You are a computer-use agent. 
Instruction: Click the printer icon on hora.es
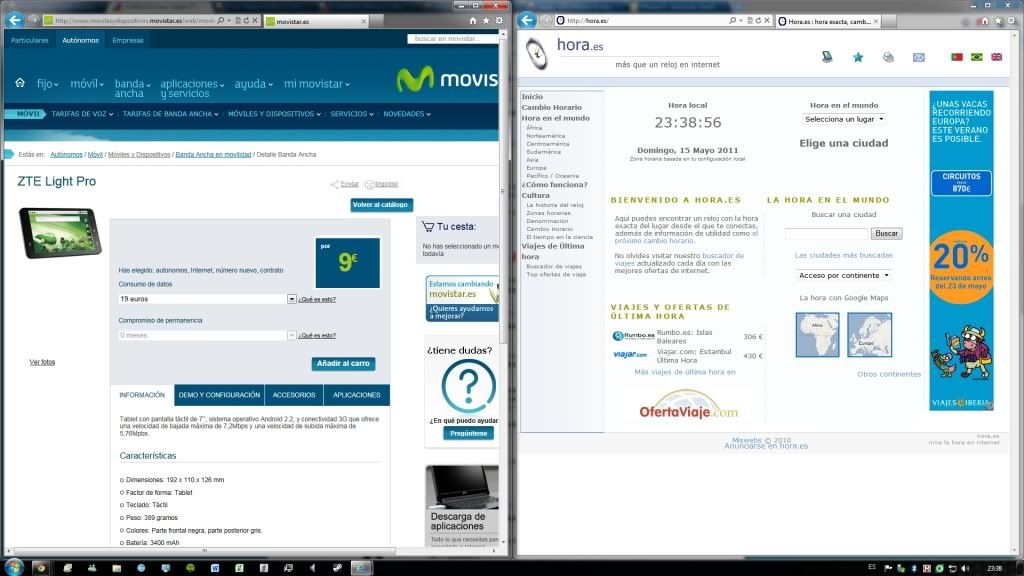[888, 57]
